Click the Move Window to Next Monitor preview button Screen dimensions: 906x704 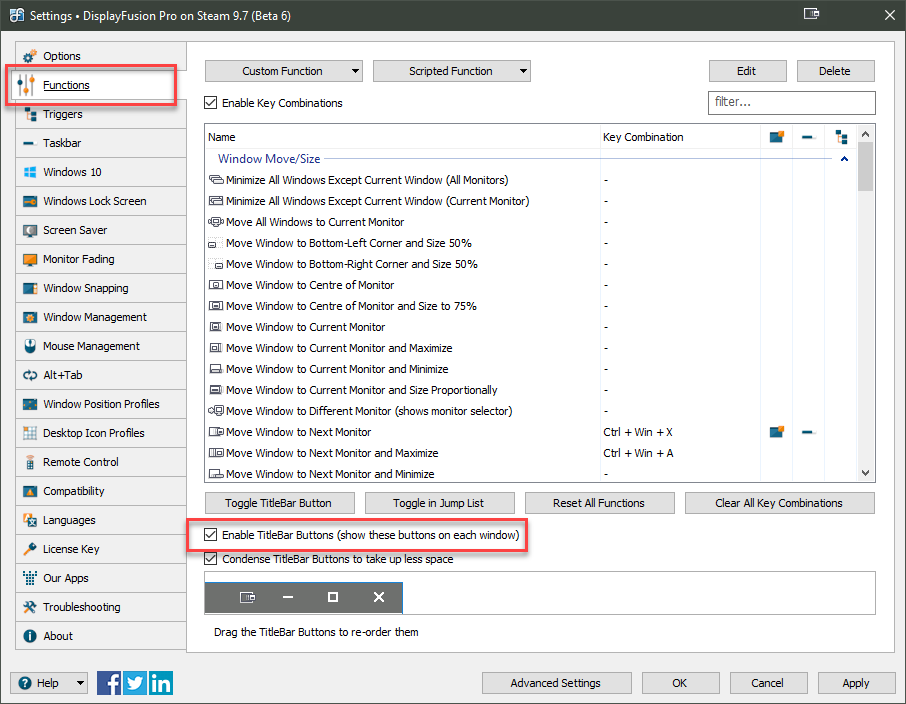tap(248, 597)
